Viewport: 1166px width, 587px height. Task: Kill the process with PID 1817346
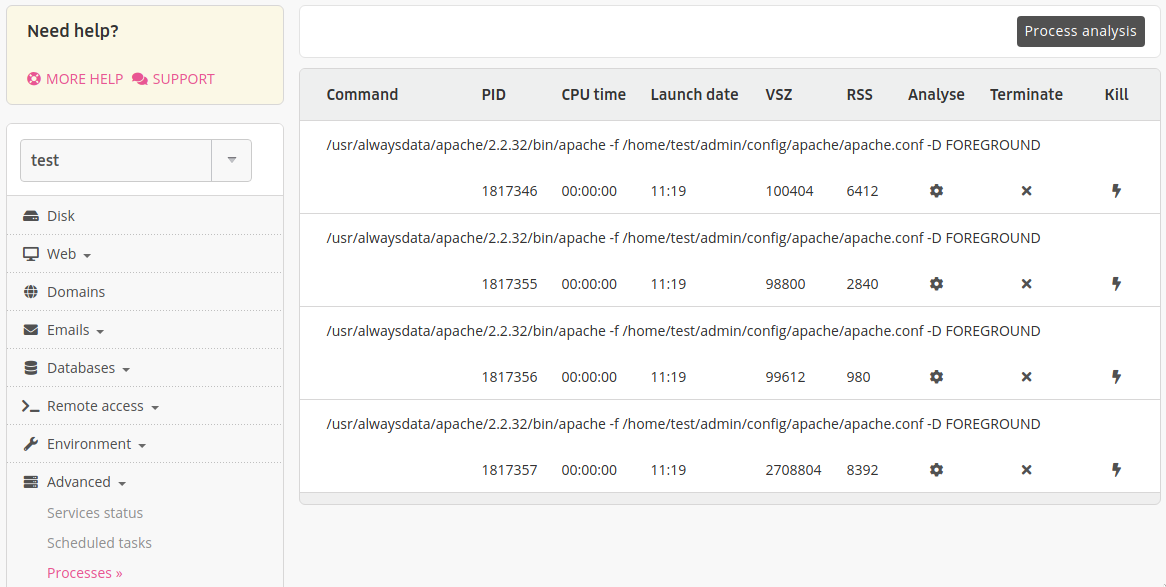1116,190
